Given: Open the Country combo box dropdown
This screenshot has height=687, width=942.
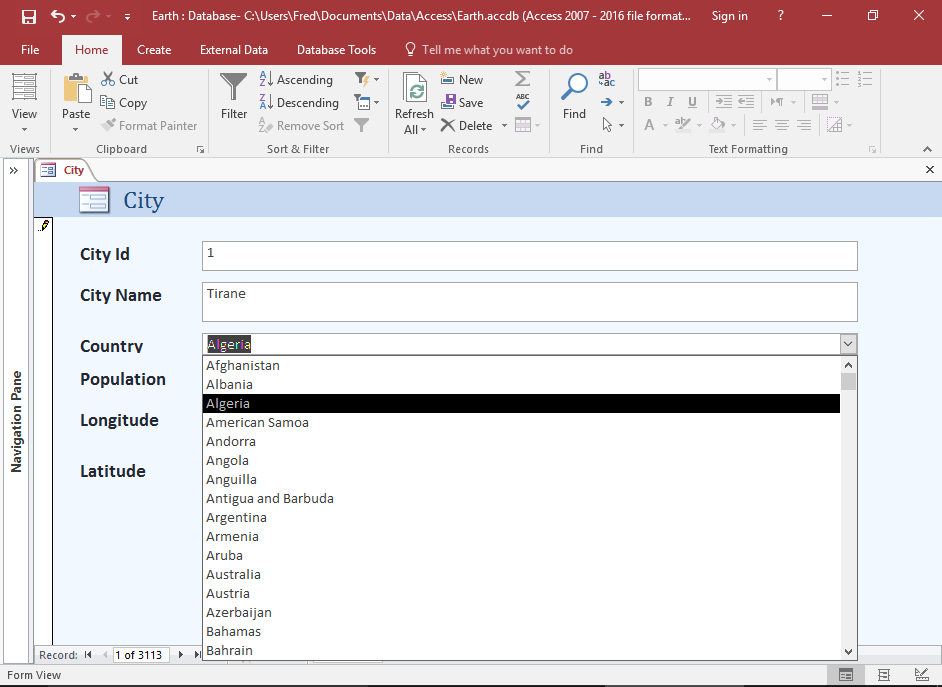Looking at the screenshot, I should point(848,343).
